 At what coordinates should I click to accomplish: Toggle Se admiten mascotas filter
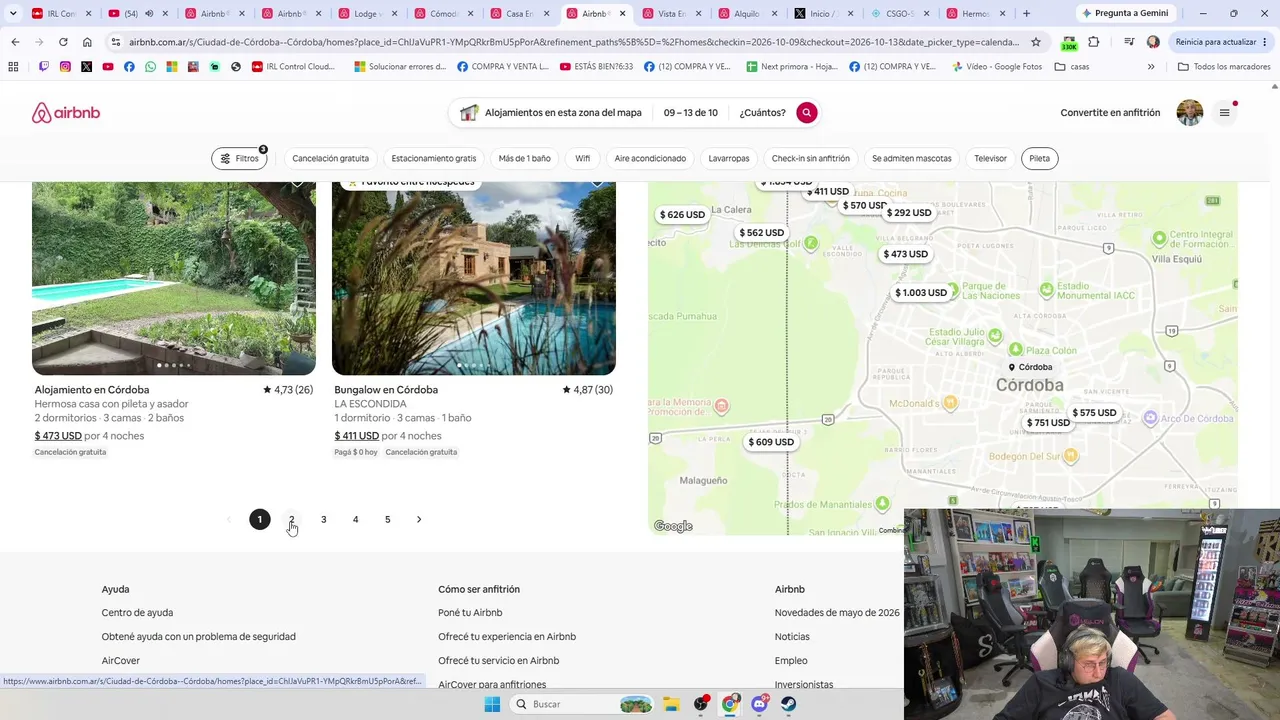point(912,159)
